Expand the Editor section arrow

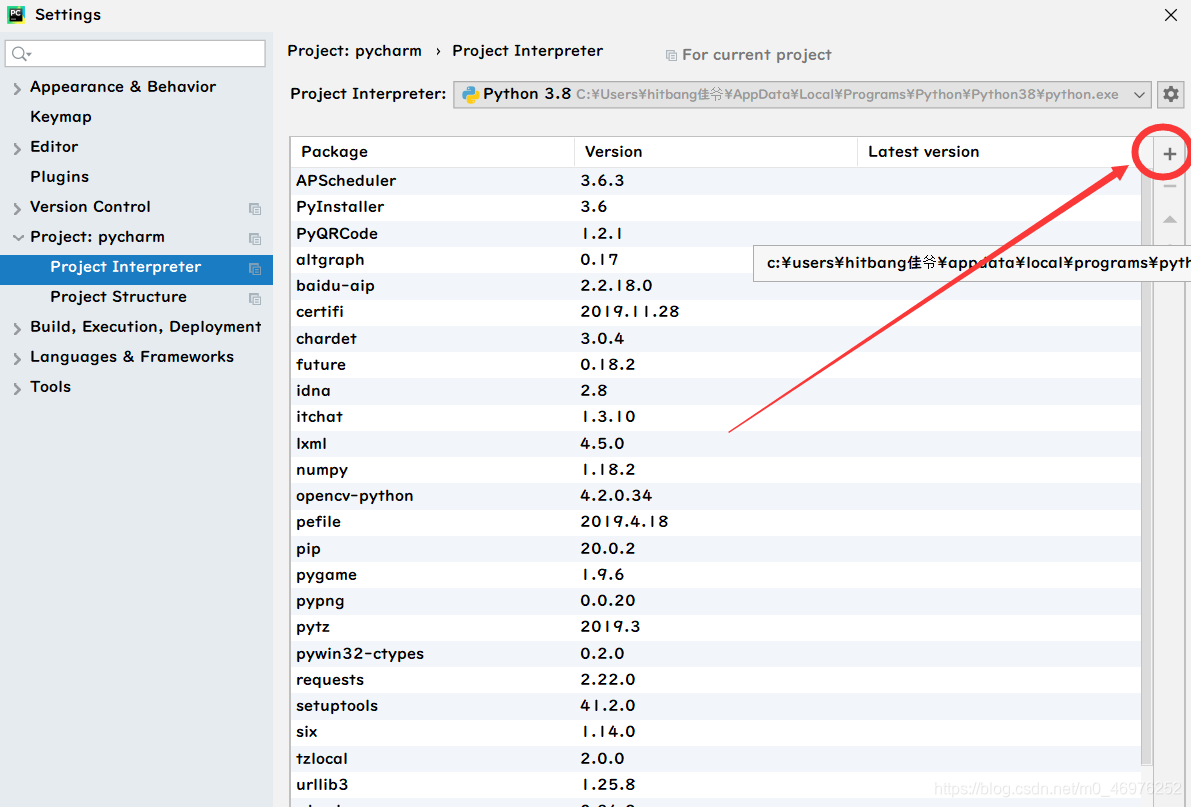[x=17, y=149]
